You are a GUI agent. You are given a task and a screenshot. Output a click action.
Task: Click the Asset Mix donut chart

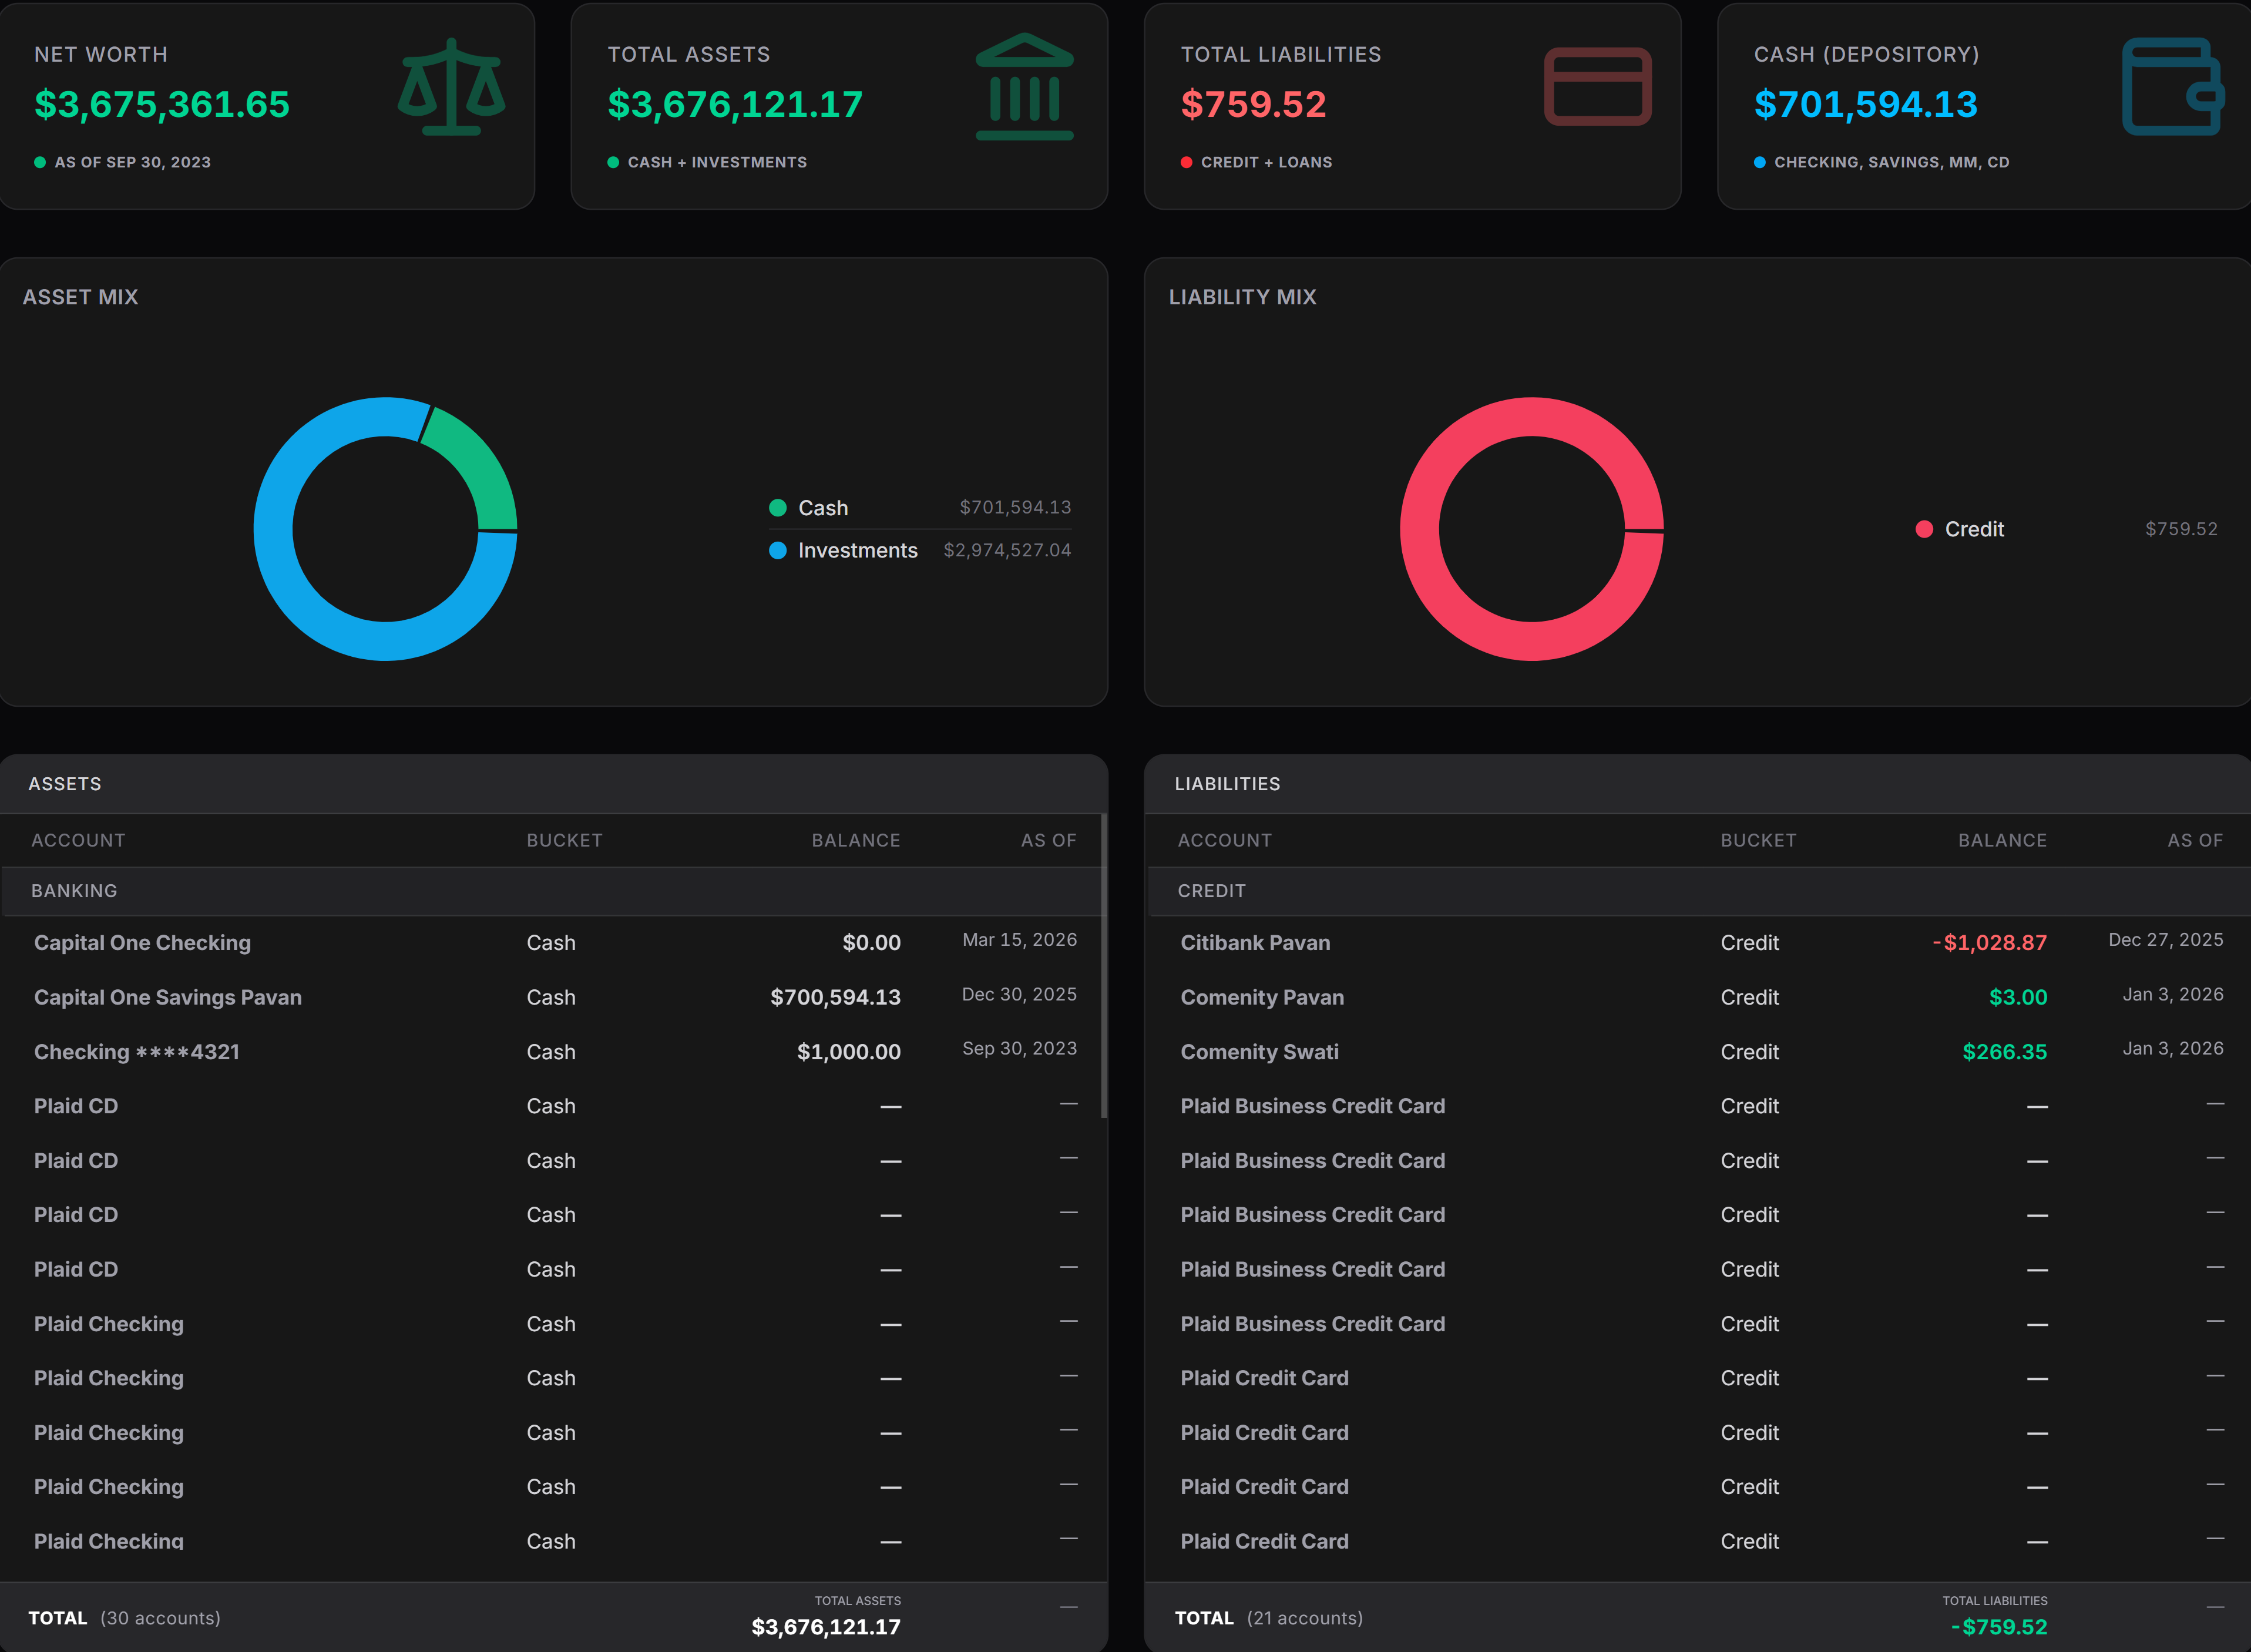385,529
